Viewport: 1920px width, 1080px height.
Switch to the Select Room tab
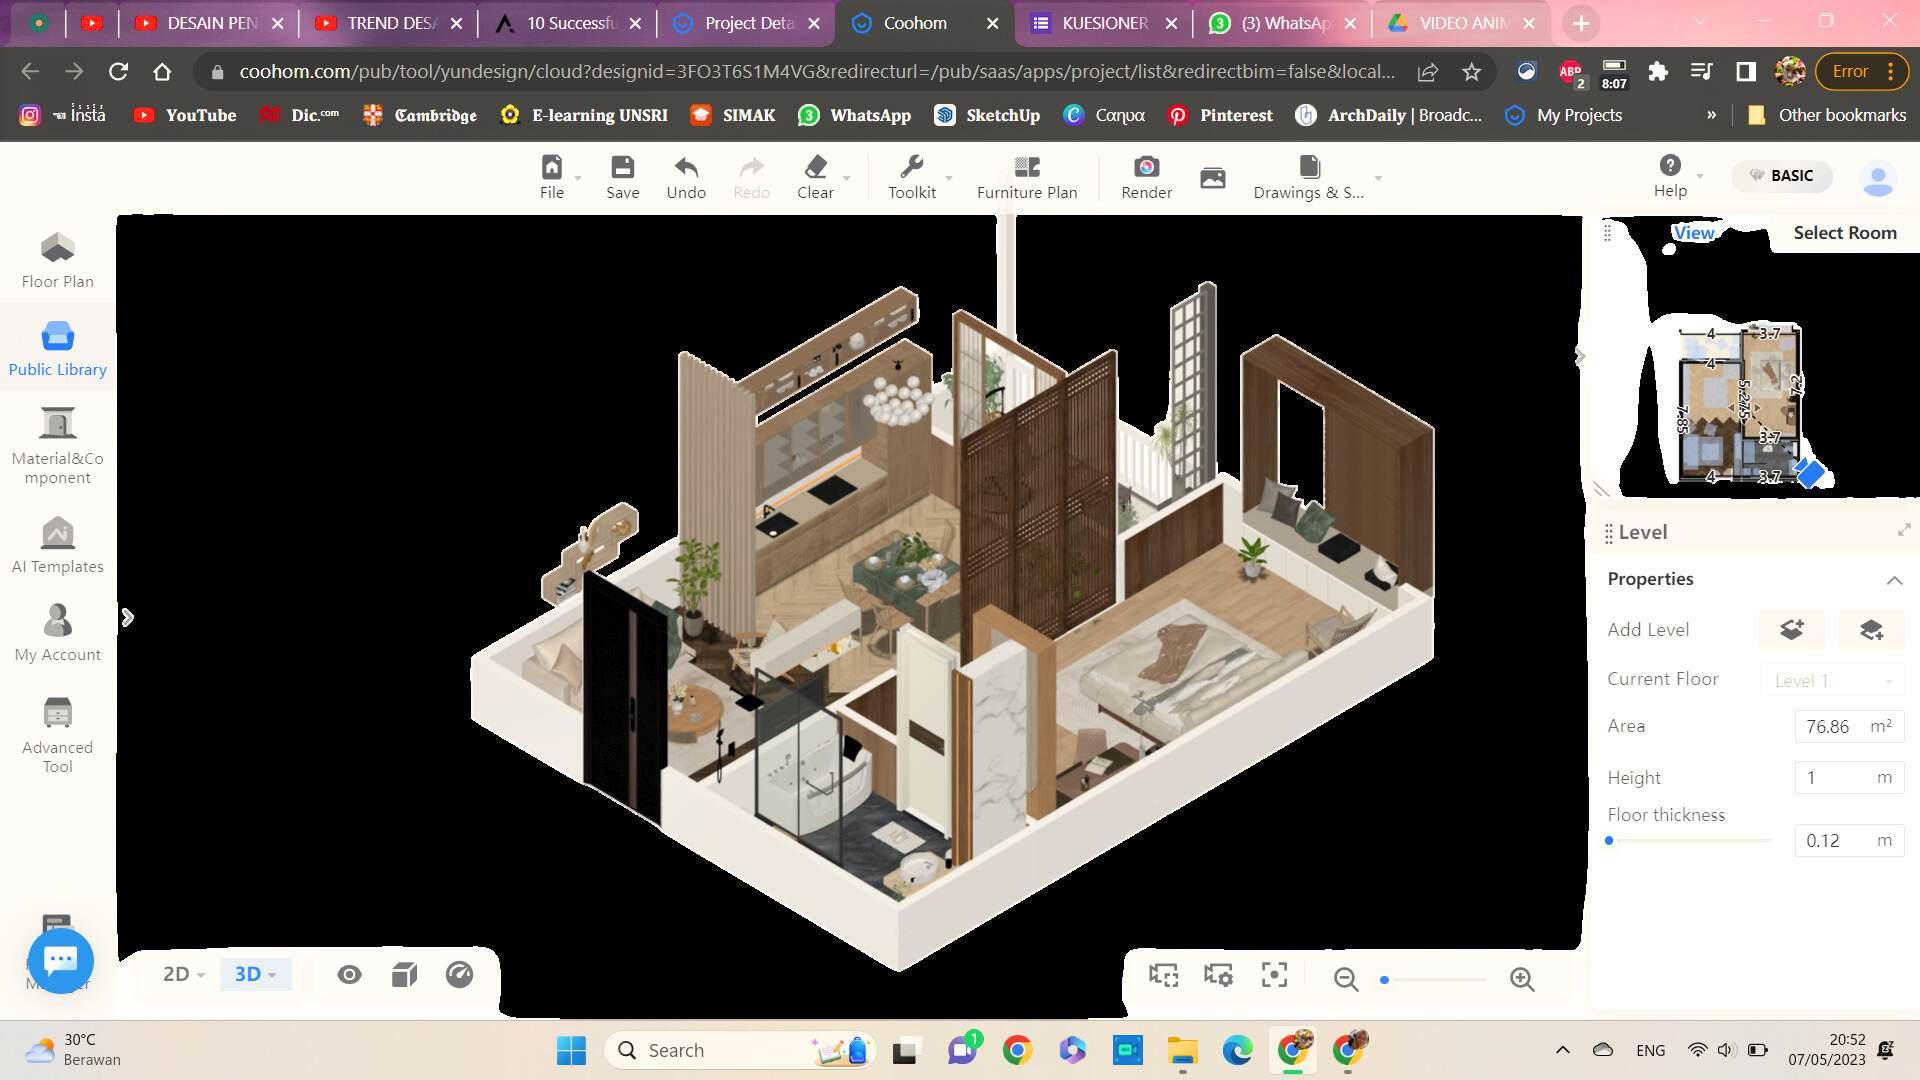[1844, 233]
